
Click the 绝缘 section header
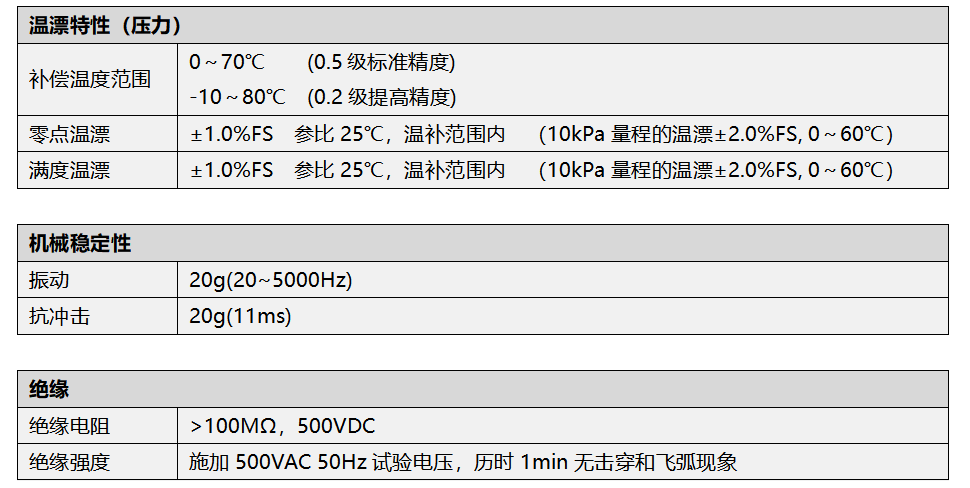pyautogui.click(x=50, y=389)
